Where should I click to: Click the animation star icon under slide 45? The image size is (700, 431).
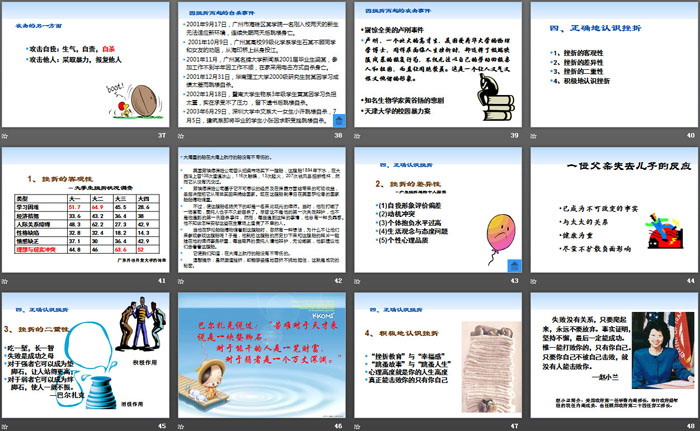coord(5,427)
